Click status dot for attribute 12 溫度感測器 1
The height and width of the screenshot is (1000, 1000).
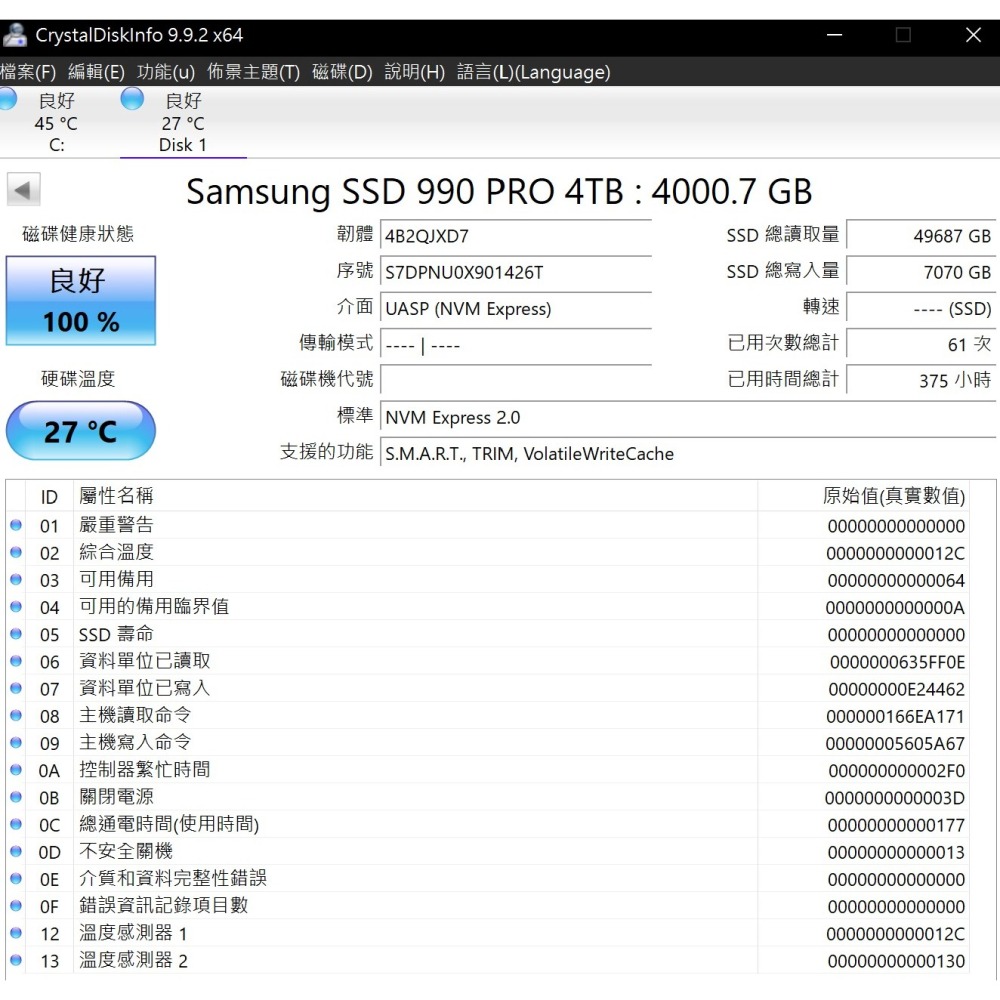pyautogui.click(x=16, y=932)
